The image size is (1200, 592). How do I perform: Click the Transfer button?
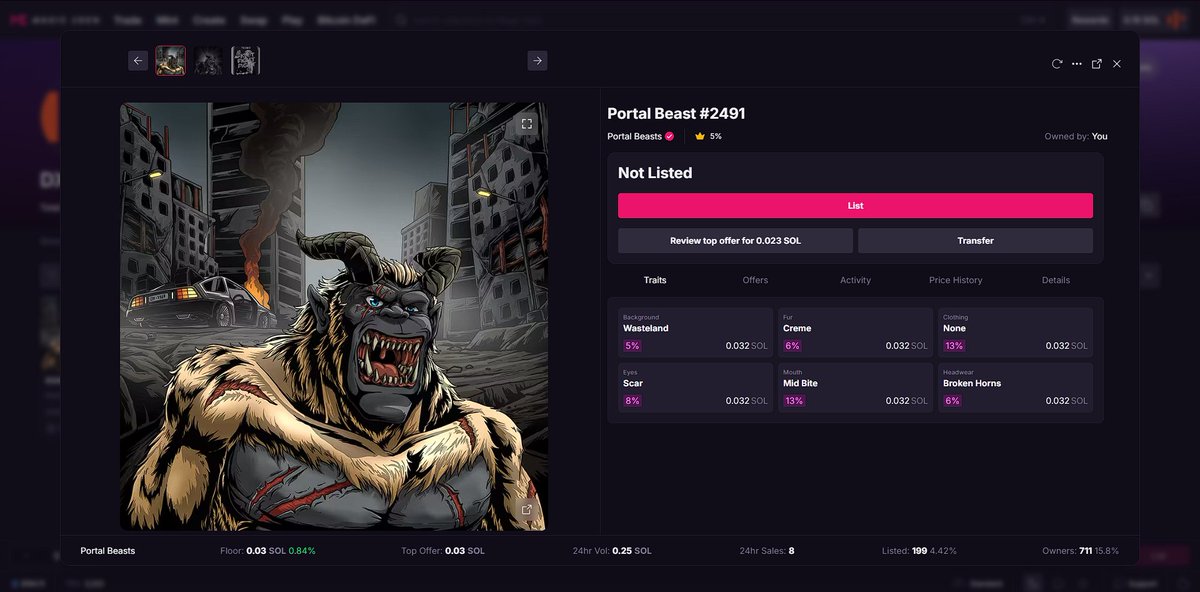975,240
